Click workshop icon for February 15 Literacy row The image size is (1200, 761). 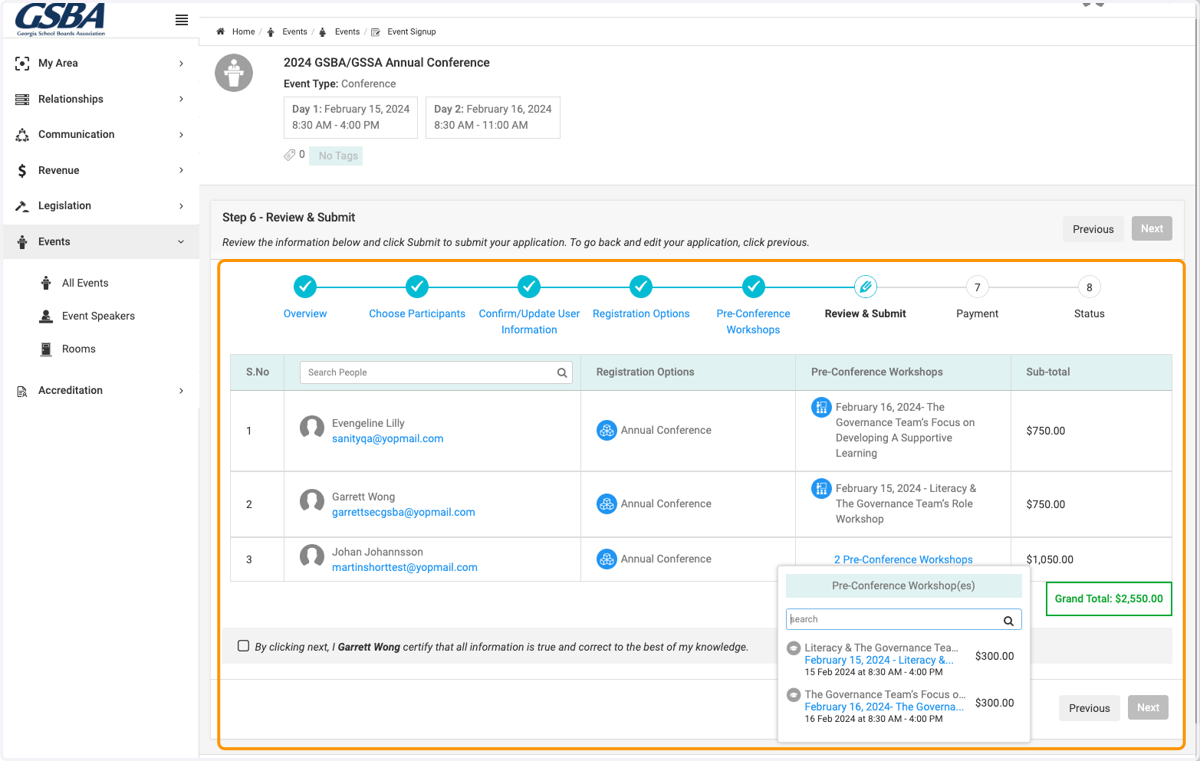click(821, 488)
